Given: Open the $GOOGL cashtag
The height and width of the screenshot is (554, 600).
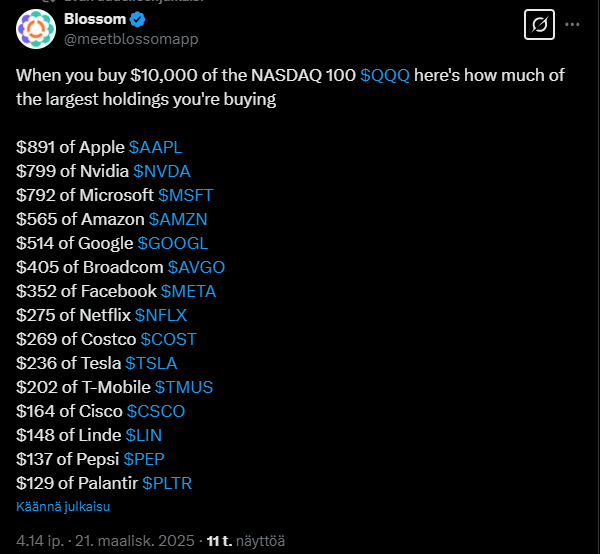Looking at the screenshot, I should [173, 243].
